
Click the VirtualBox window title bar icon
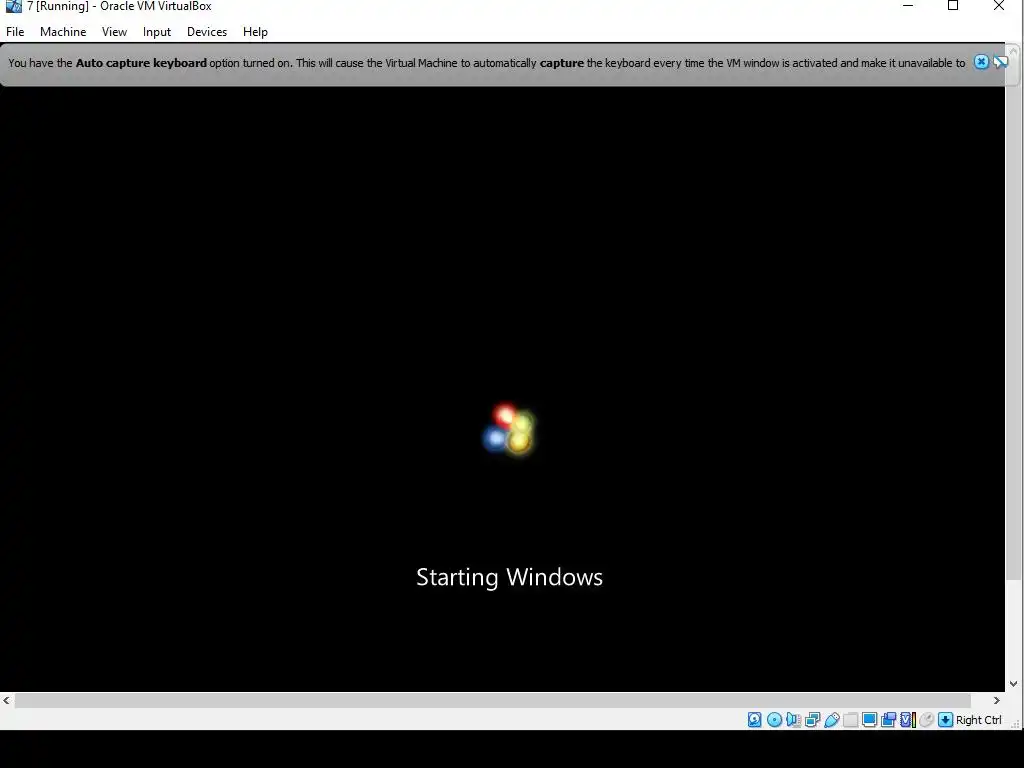[x=13, y=6]
